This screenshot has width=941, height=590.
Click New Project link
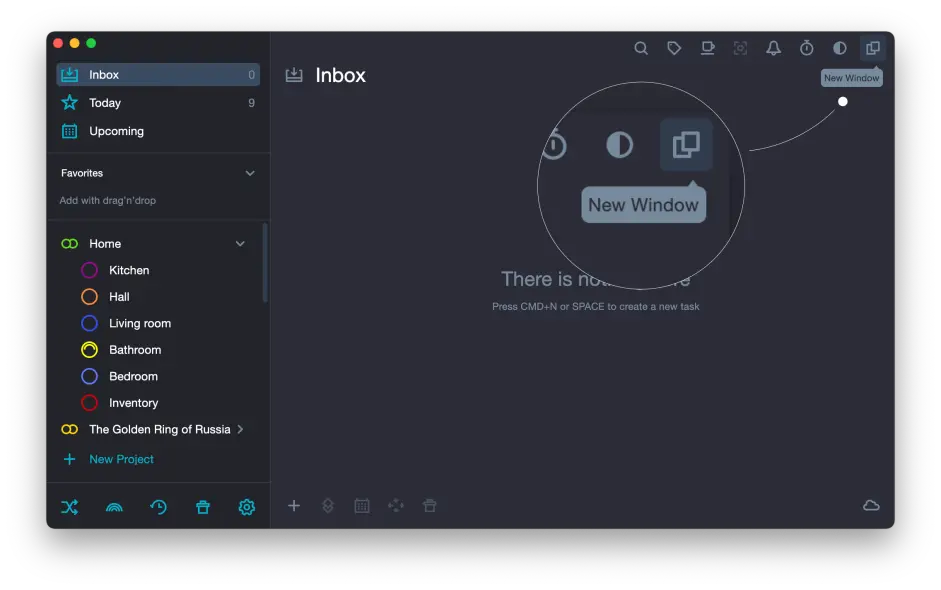[x=121, y=459]
